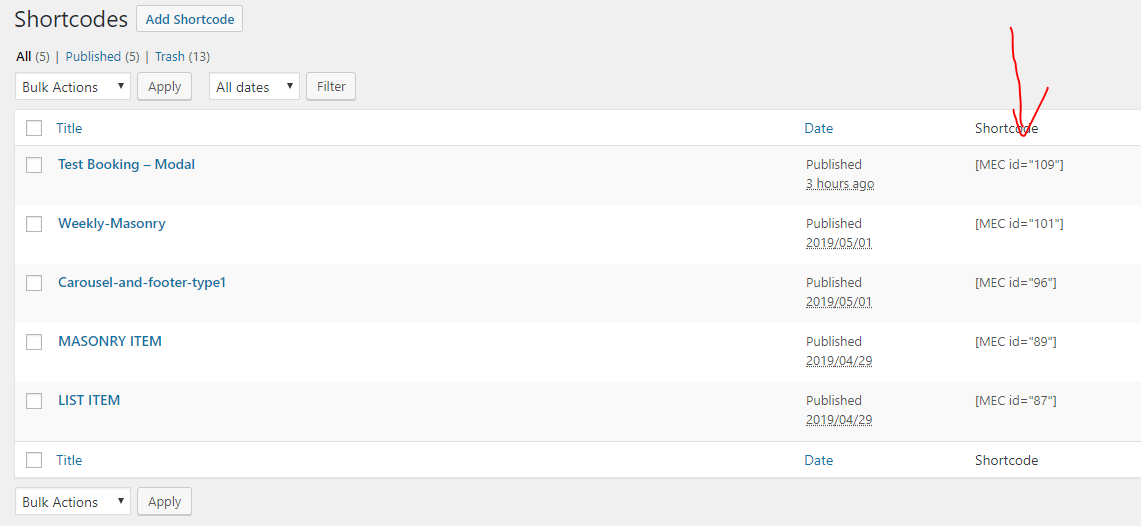Toggle the header select-all checkbox

tap(34, 128)
